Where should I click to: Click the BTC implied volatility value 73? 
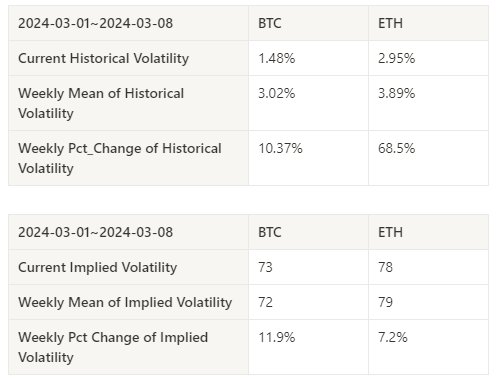pos(265,267)
